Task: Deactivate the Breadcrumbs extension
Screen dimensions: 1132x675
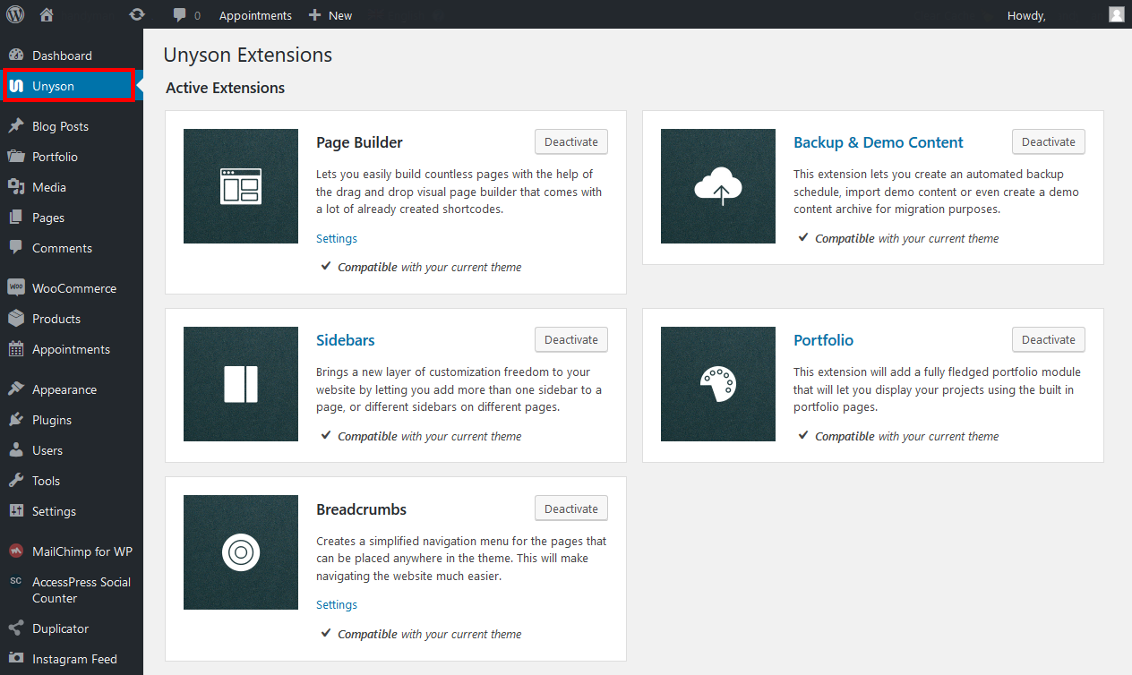Action: tap(571, 509)
